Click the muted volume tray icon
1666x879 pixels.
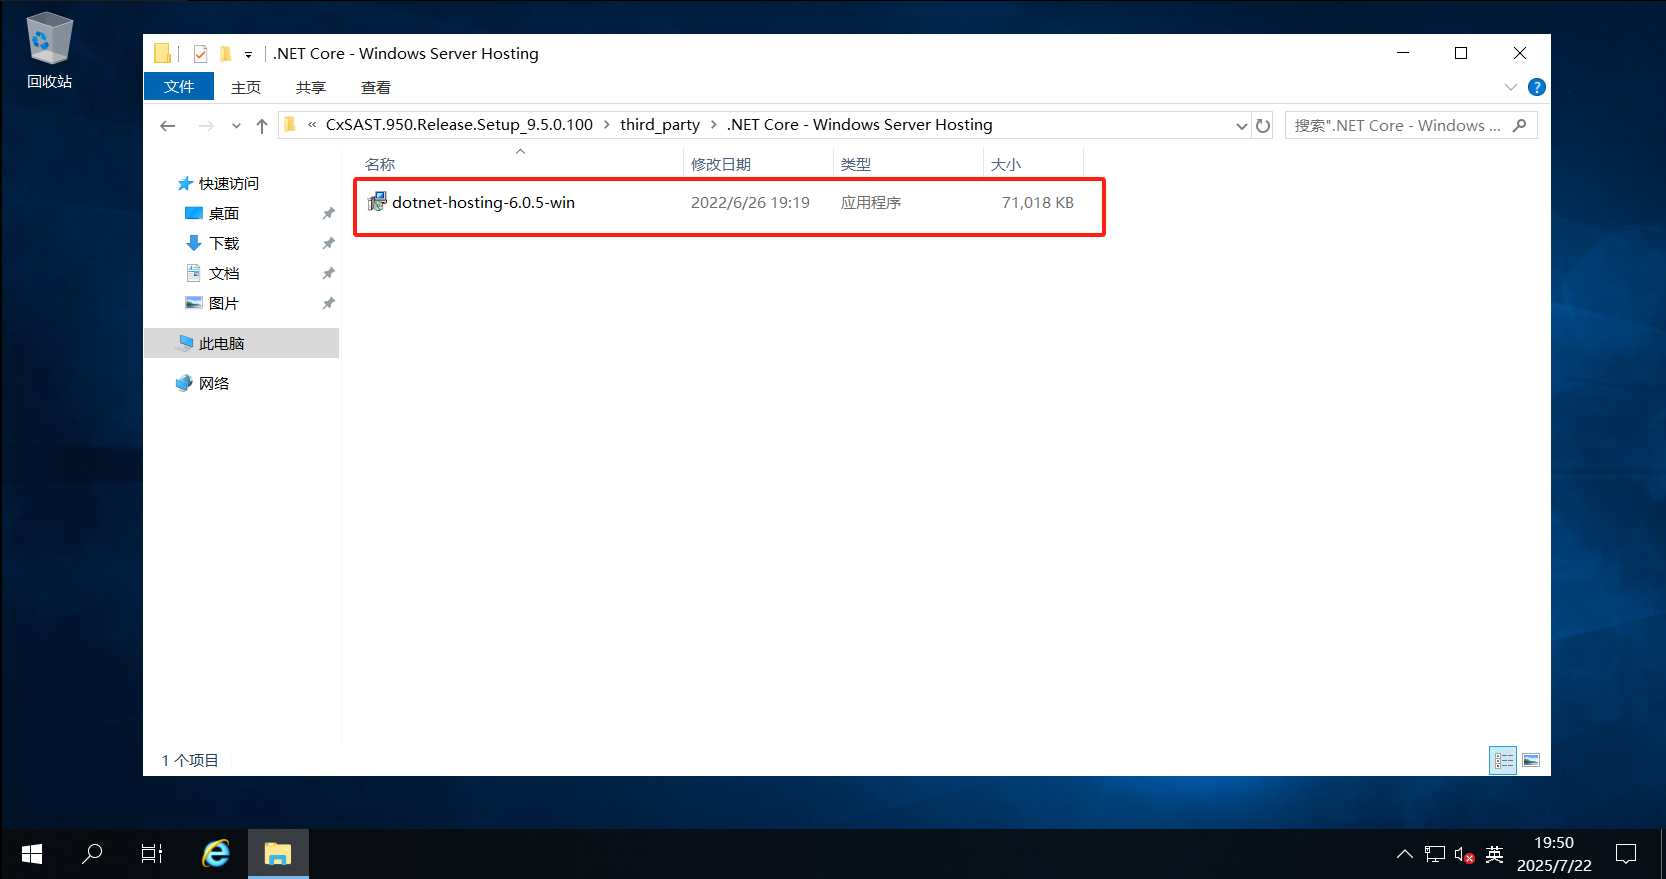pos(1465,854)
